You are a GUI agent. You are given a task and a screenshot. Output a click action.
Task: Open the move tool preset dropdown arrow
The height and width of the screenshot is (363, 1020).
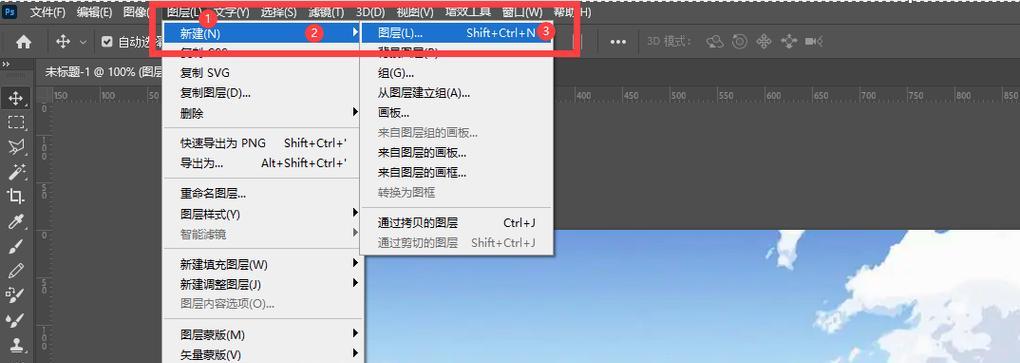83,42
